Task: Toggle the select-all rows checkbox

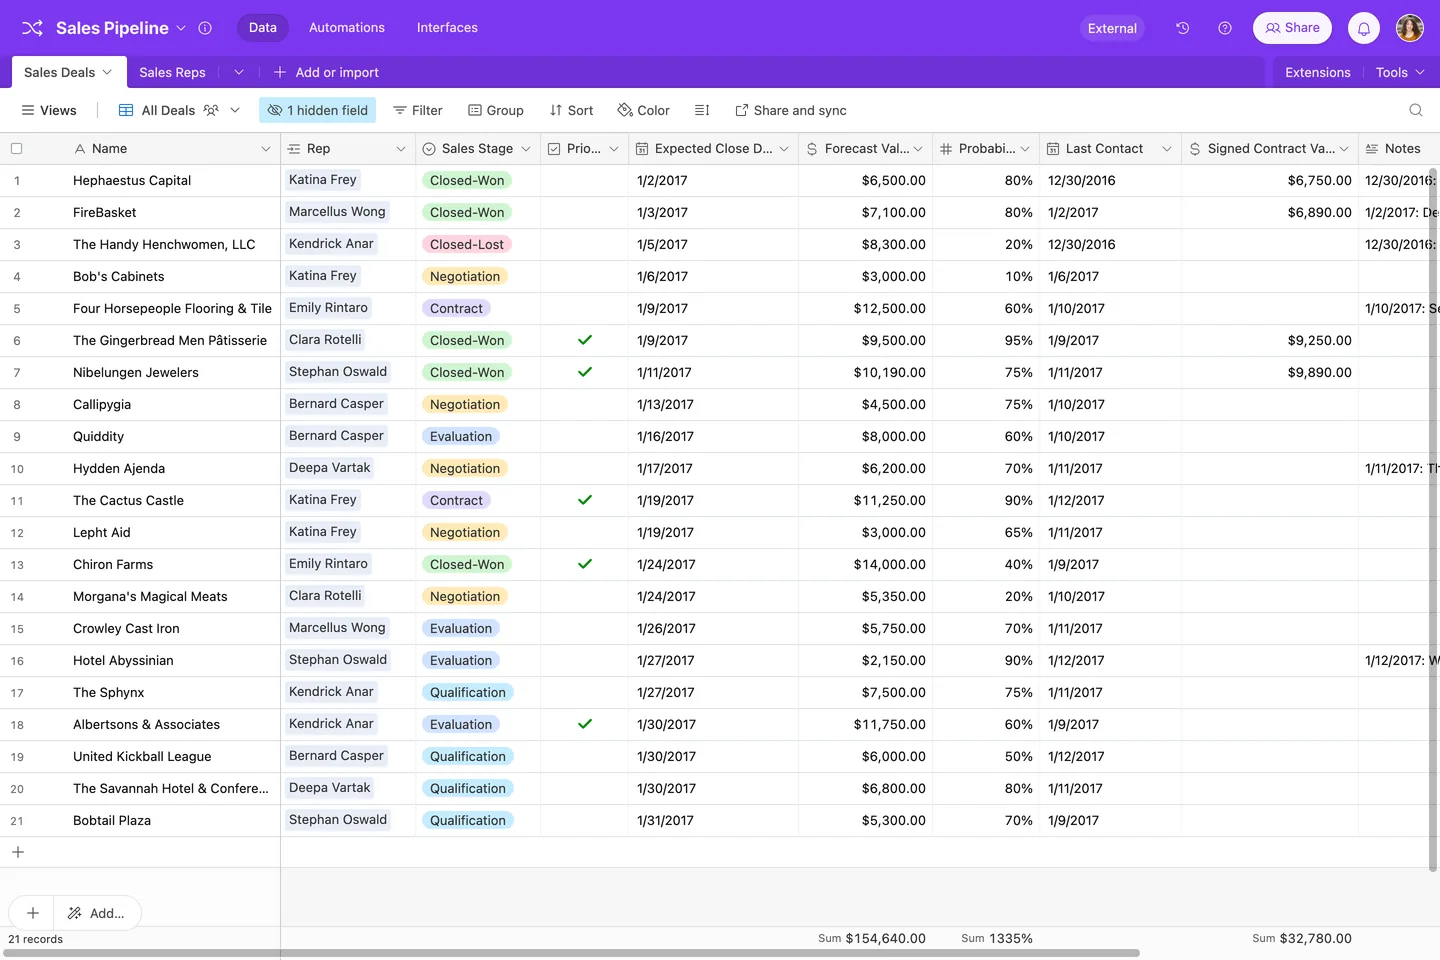Action: coord(16,148)
